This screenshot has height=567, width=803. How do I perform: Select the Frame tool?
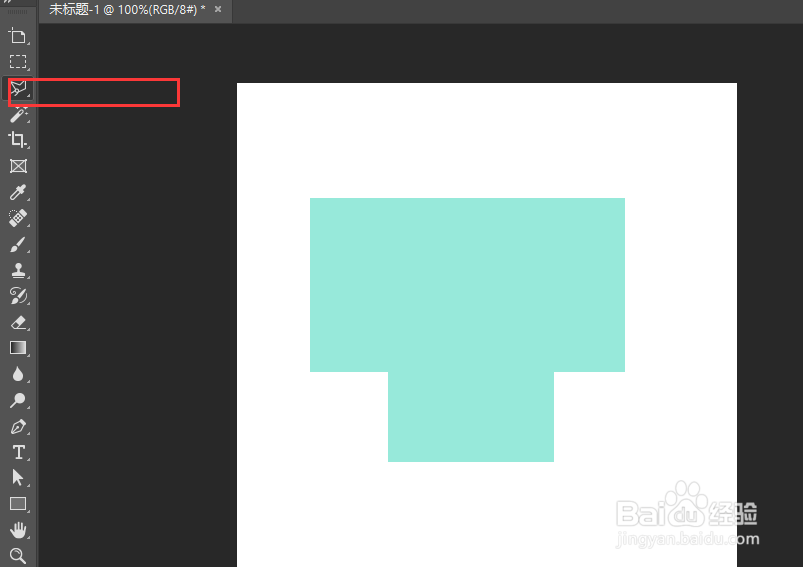(x=18, y=166)
